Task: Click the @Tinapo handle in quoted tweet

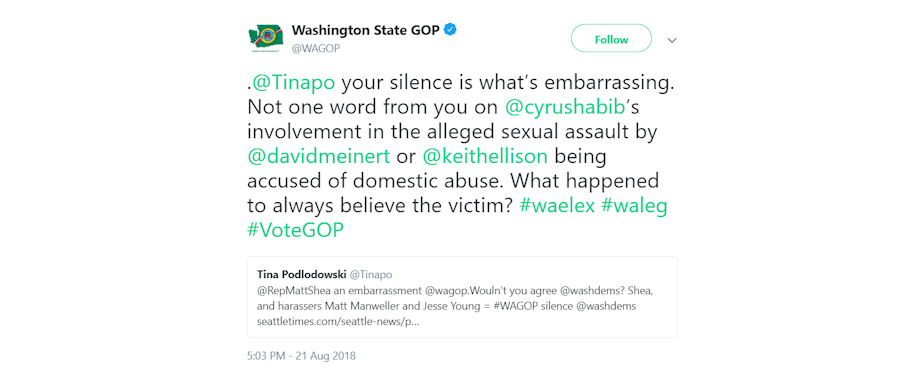Action: [371, 275]
